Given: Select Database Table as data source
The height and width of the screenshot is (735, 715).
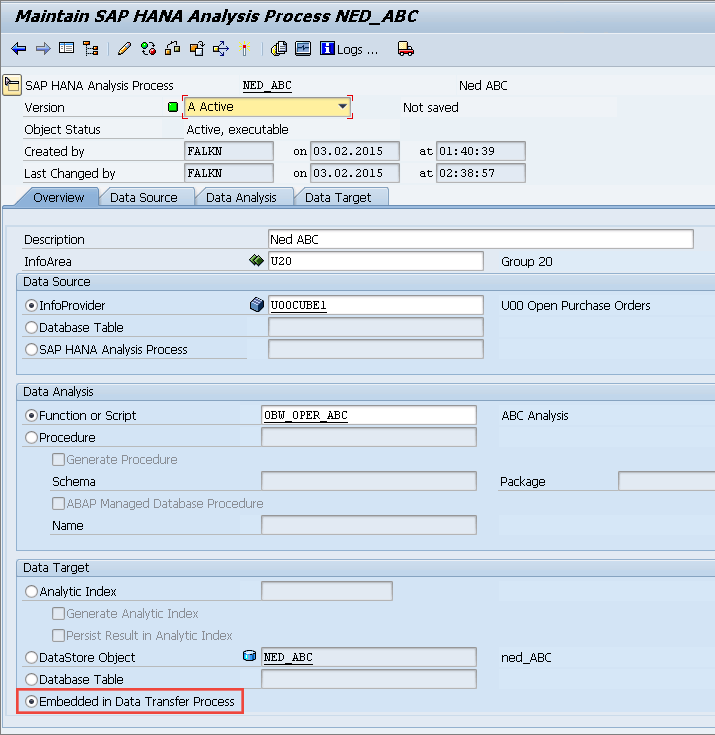Looking at the screenshot, I should tap(31, 328).
